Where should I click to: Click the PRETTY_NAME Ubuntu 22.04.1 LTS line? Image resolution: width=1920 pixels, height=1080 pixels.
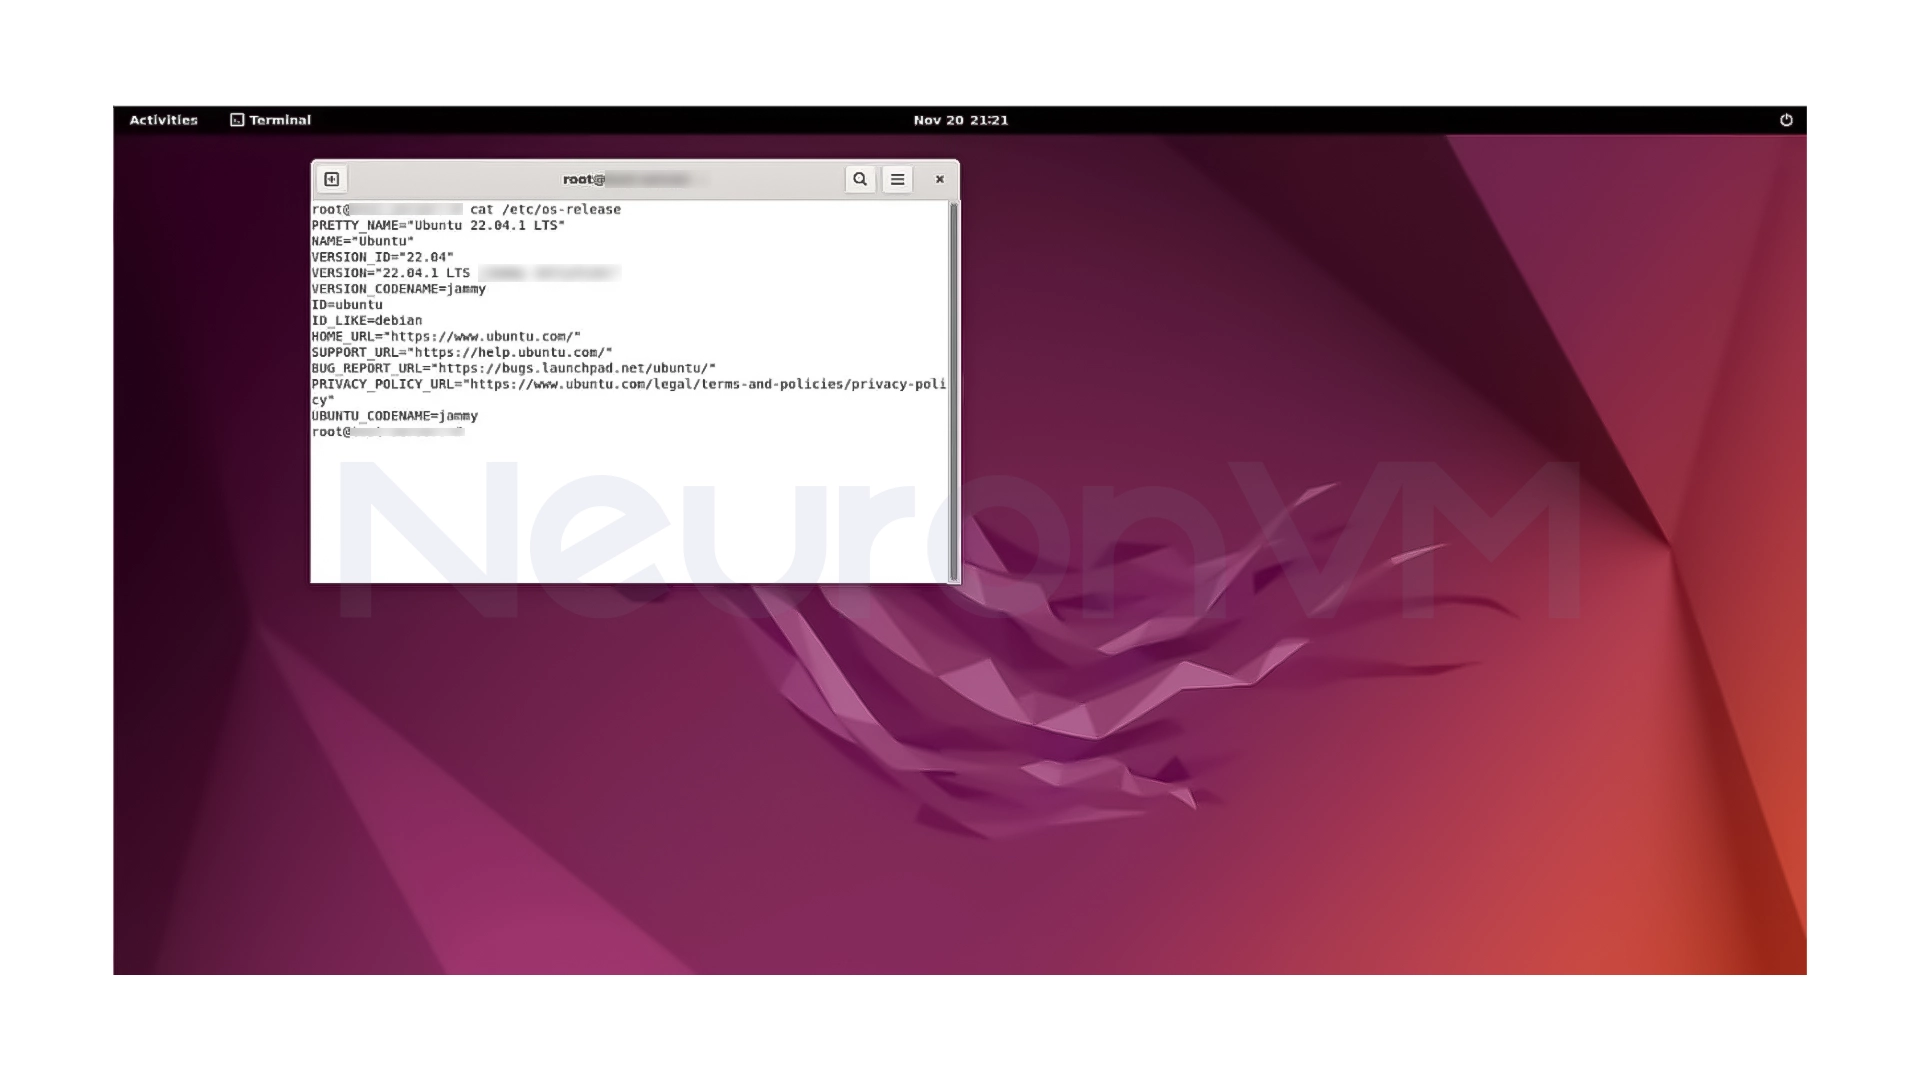(437, 225)
